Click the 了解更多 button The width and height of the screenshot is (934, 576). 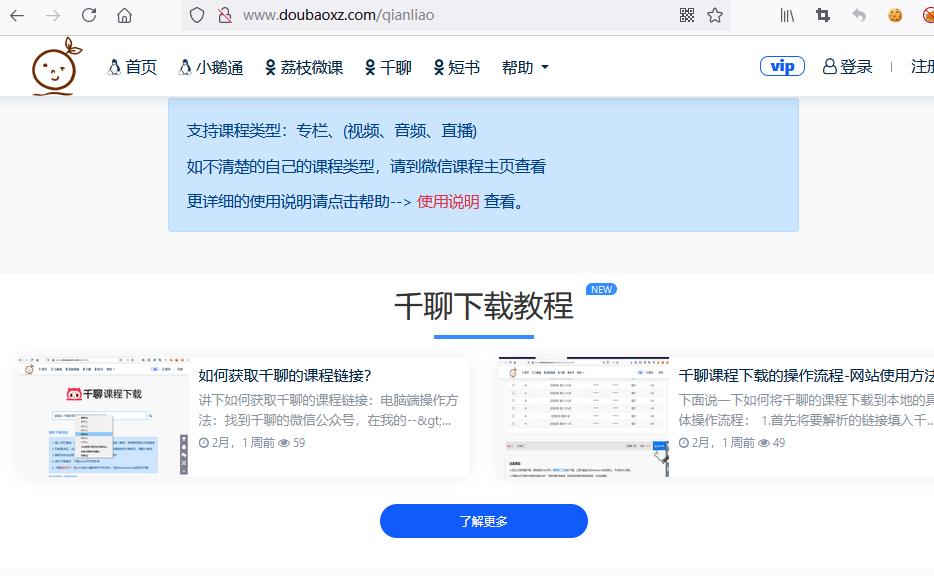(484, 521)
